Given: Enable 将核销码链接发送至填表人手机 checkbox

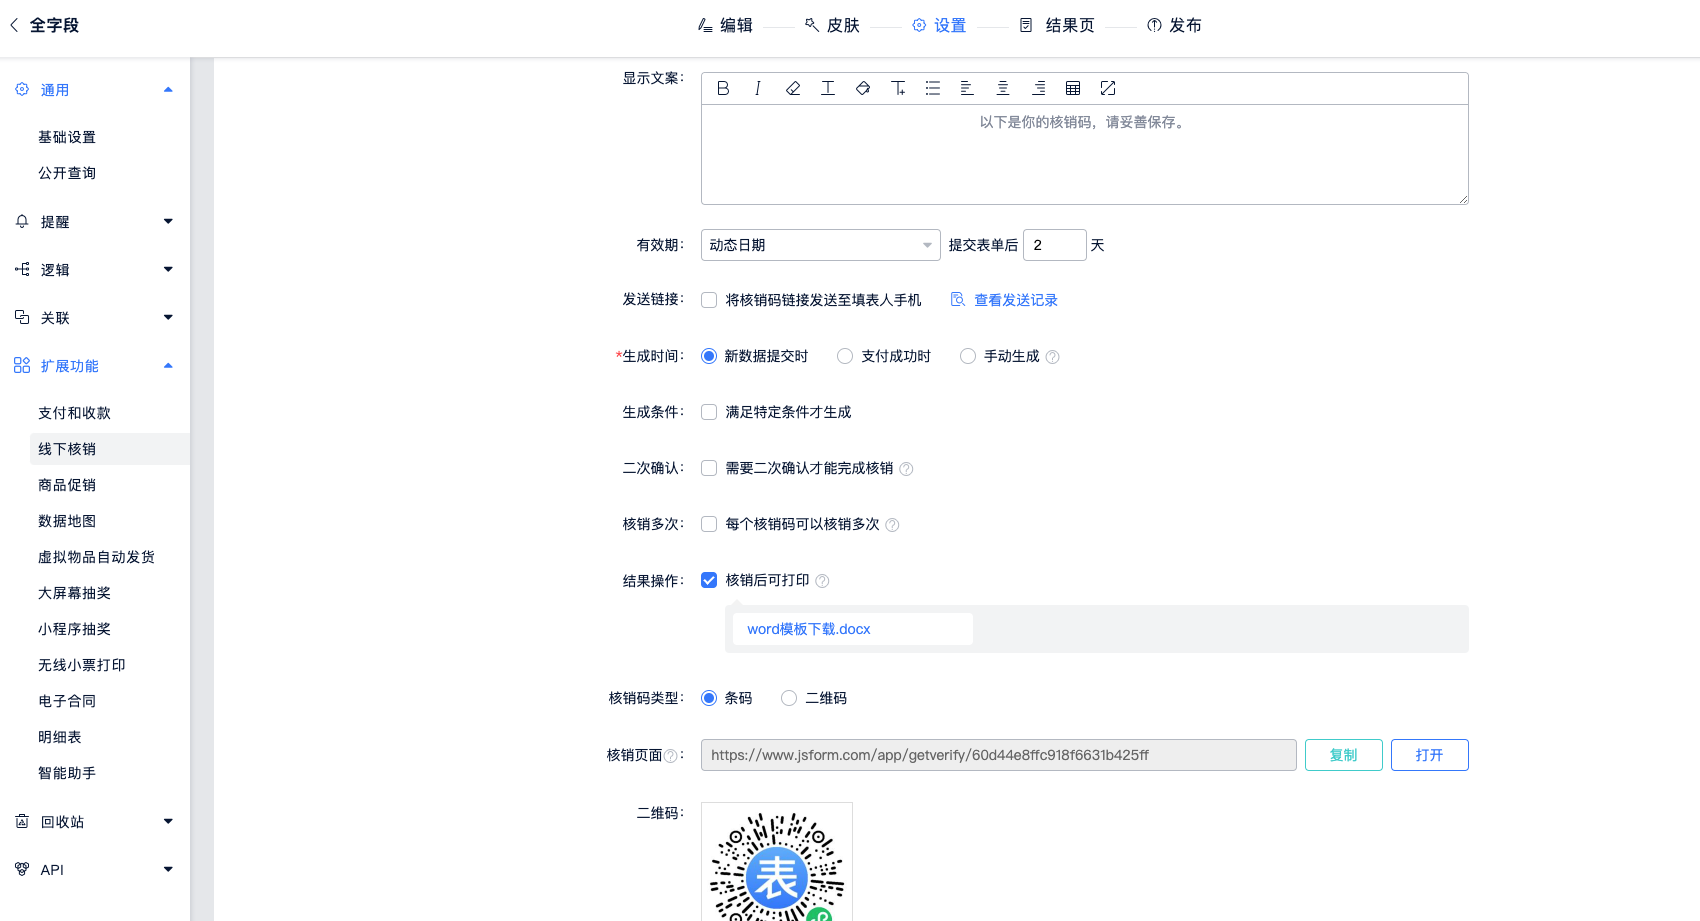Looking at the screenshot, I should 709,300.
